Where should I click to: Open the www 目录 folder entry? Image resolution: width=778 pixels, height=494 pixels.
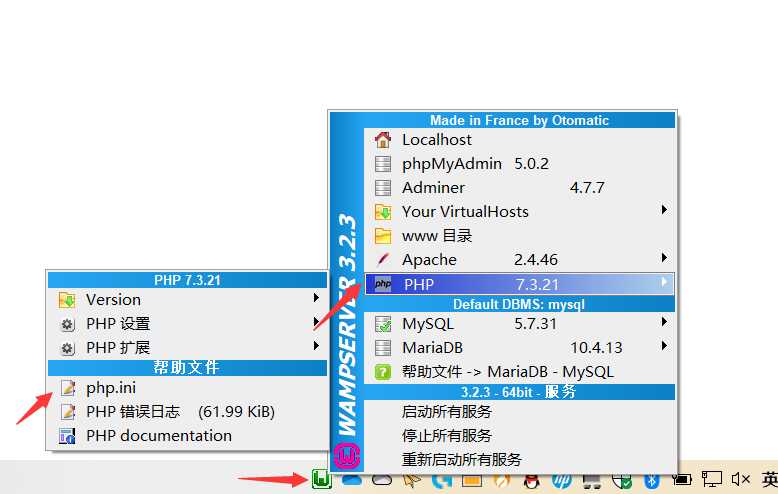point(519,236)
